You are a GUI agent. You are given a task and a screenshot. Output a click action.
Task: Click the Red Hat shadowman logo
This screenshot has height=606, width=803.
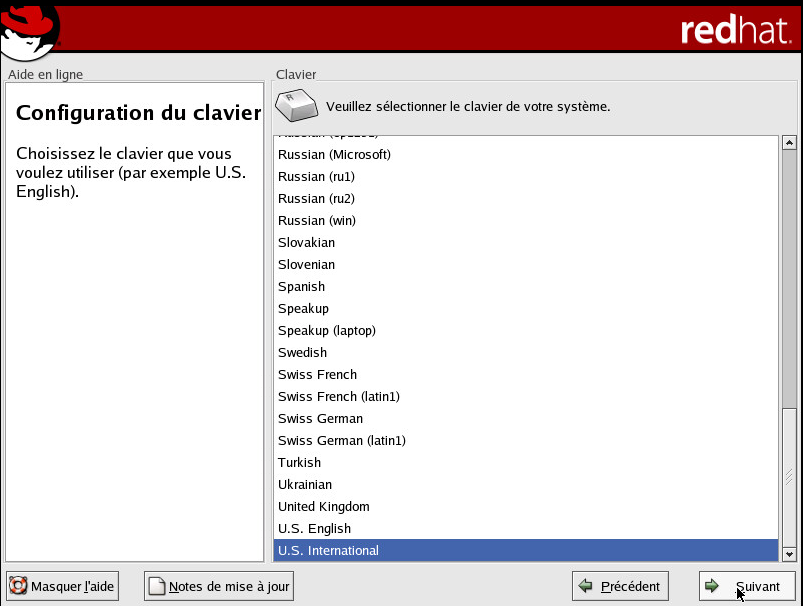pos(30,32)
